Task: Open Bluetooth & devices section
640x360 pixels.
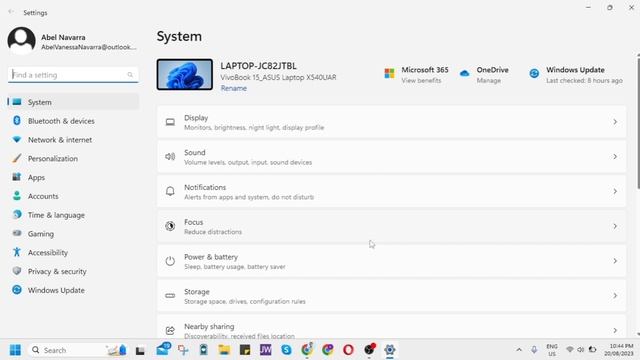Action: 73,121
